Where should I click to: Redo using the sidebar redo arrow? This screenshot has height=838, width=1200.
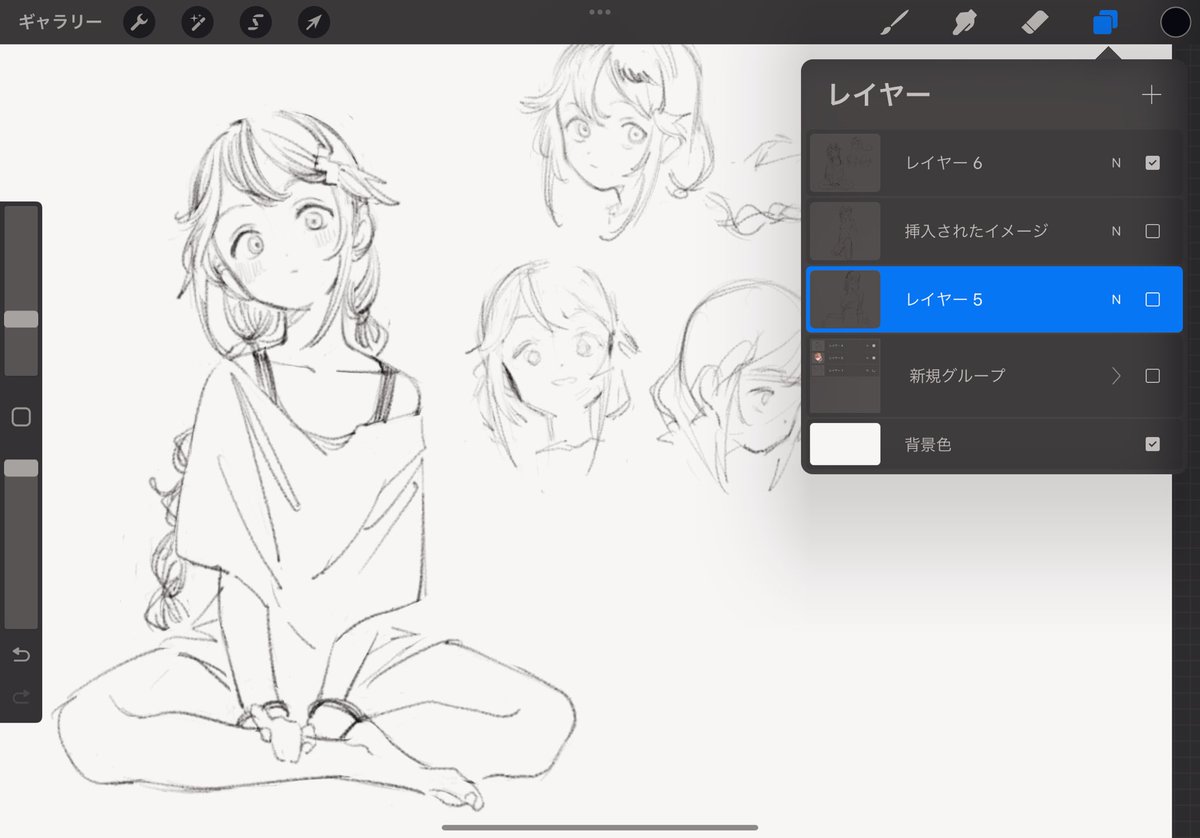(21, 697)
